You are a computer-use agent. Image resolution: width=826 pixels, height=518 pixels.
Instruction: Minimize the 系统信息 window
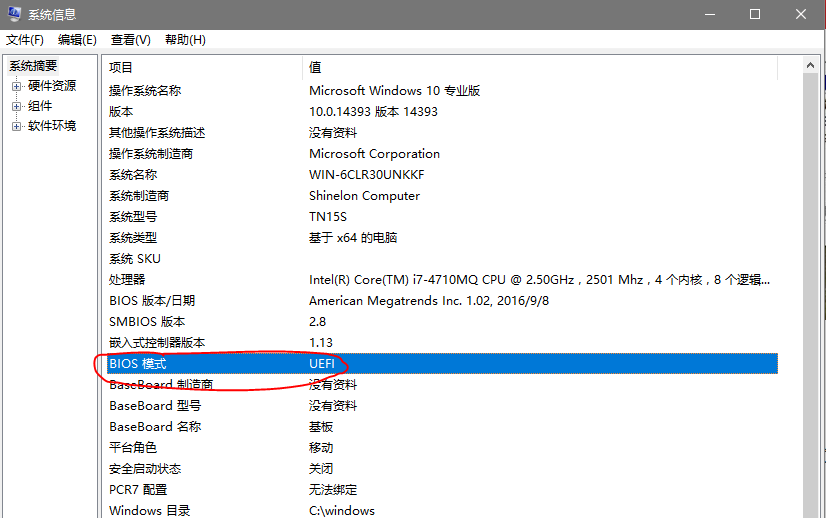click(x=710, y=14)
